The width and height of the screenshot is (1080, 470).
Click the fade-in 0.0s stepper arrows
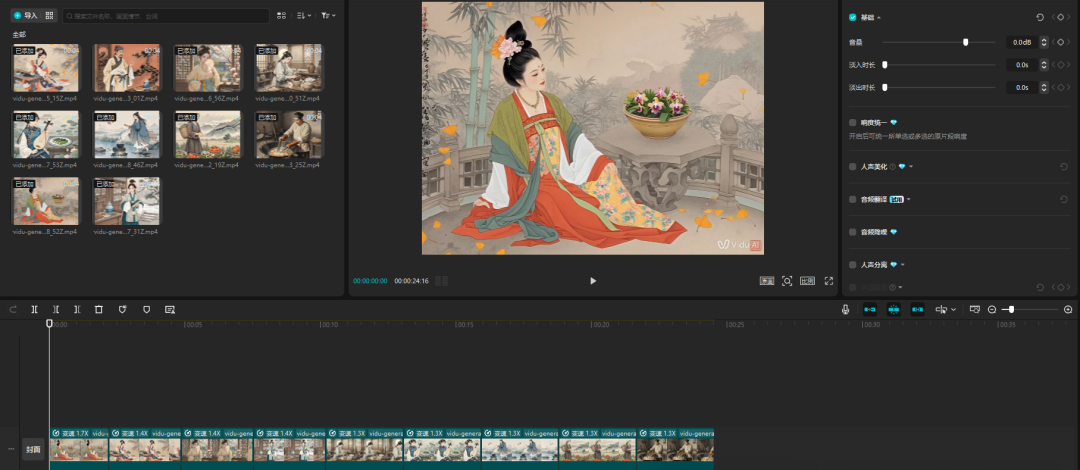point(1044,65)
